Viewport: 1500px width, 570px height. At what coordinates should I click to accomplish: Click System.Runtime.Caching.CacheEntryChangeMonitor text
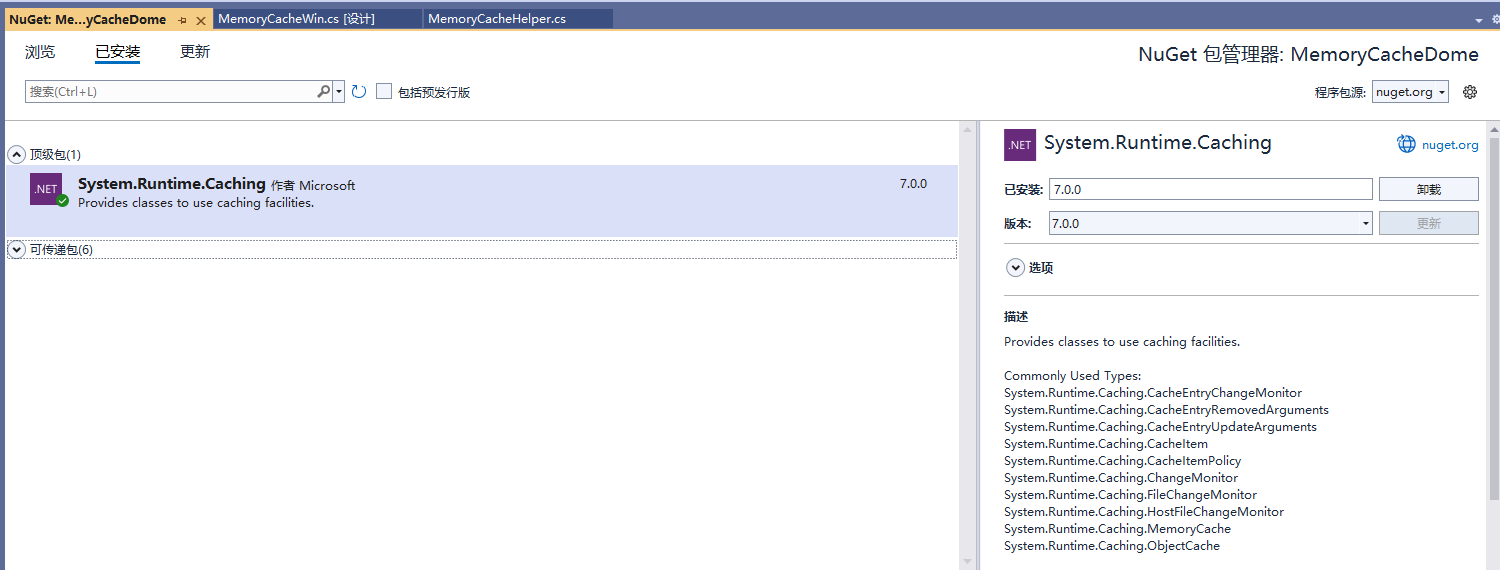tap(1153, 393)
